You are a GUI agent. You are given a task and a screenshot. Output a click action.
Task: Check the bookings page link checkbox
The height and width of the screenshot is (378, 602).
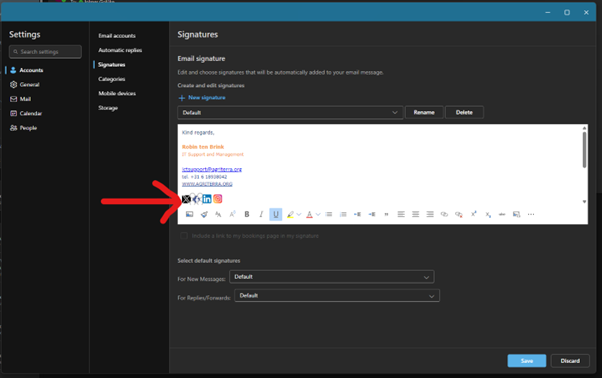coord(184,236)
